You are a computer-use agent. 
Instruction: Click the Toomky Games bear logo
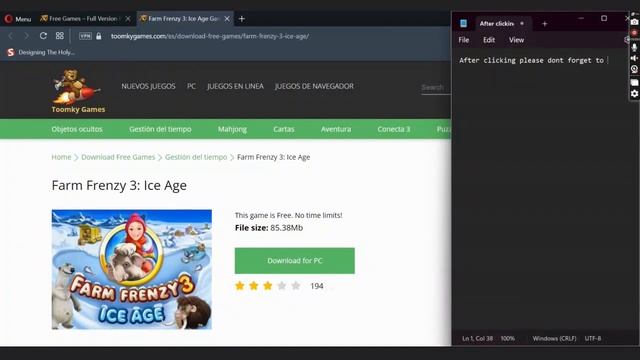click(78, 91)
